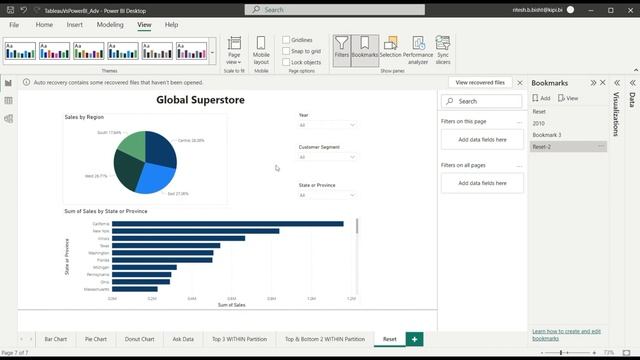The height and width of the screenshot is (360, 640).
Task: Select the Reset bookmark
Action: point(568,111)
